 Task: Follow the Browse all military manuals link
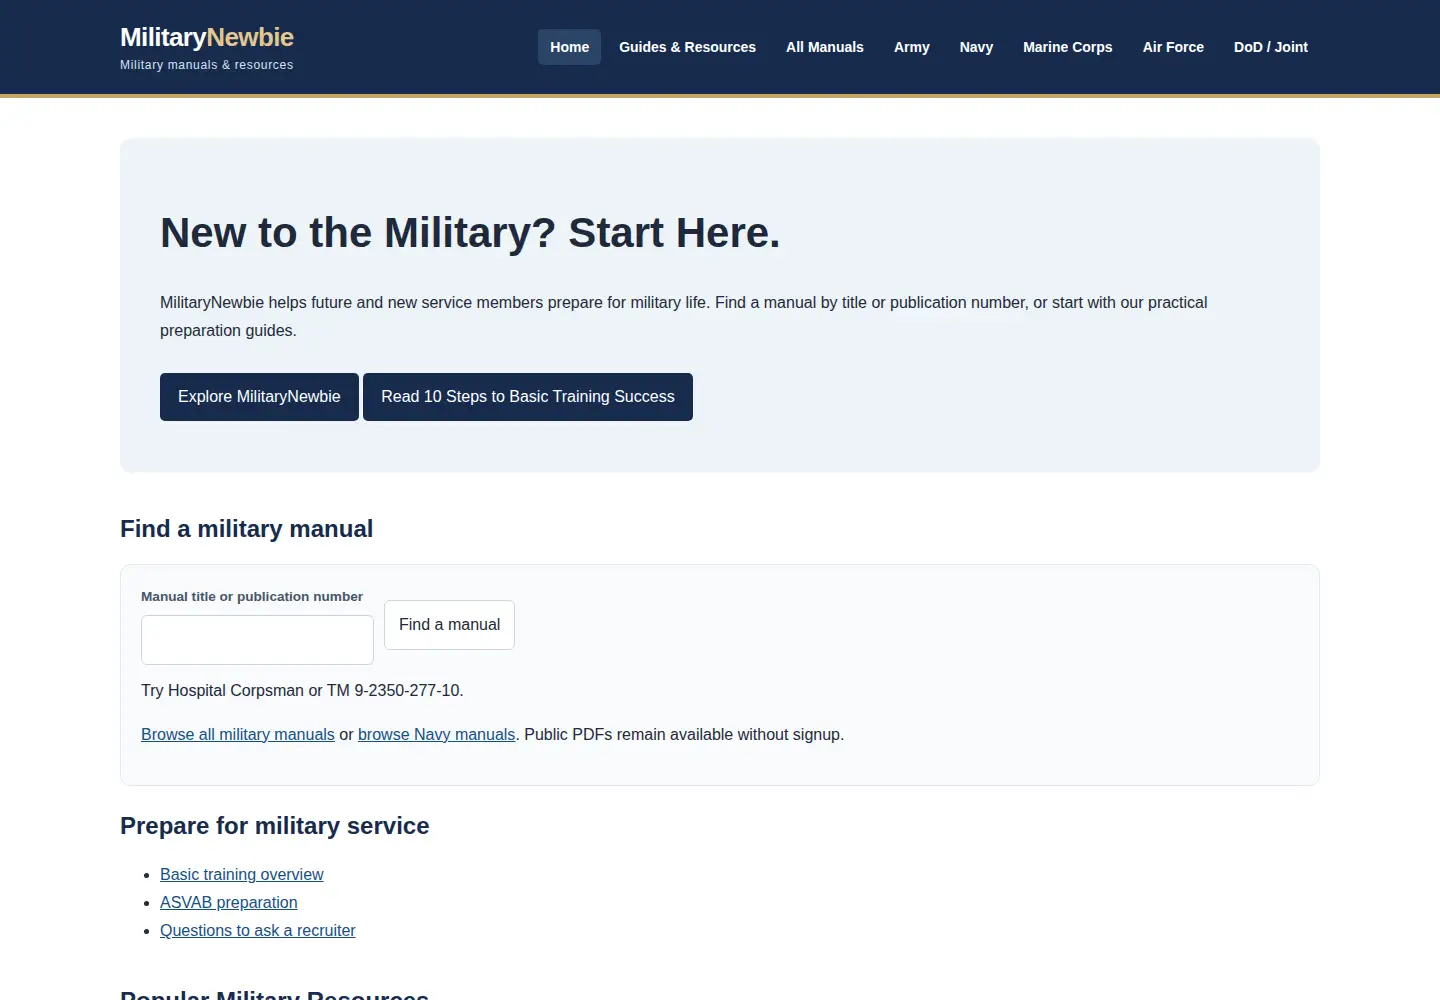click(238, 734)
